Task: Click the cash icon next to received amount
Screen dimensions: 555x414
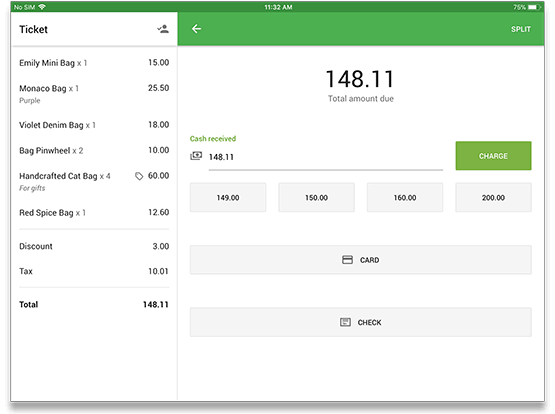Action: click(x=196, y=156)
